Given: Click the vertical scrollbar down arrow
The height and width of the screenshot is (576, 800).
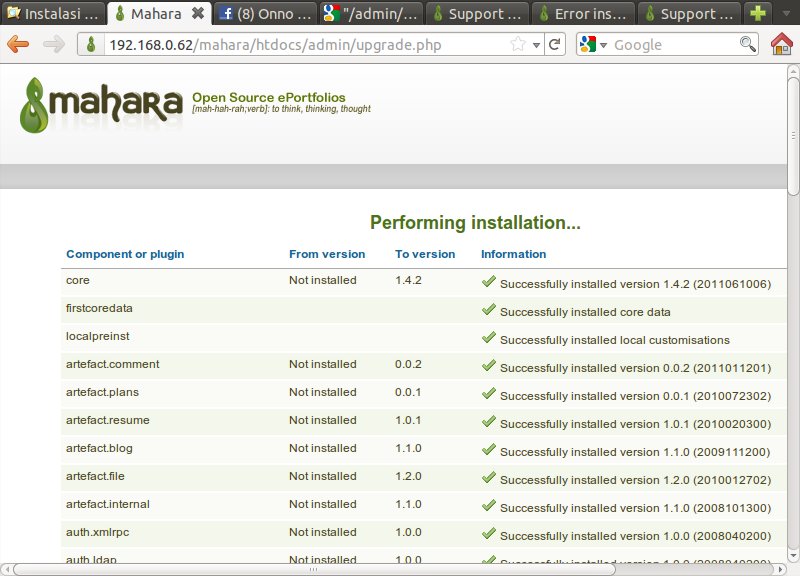Looking at the screenshot, I should pyautogui.click(x=793, y=555).
